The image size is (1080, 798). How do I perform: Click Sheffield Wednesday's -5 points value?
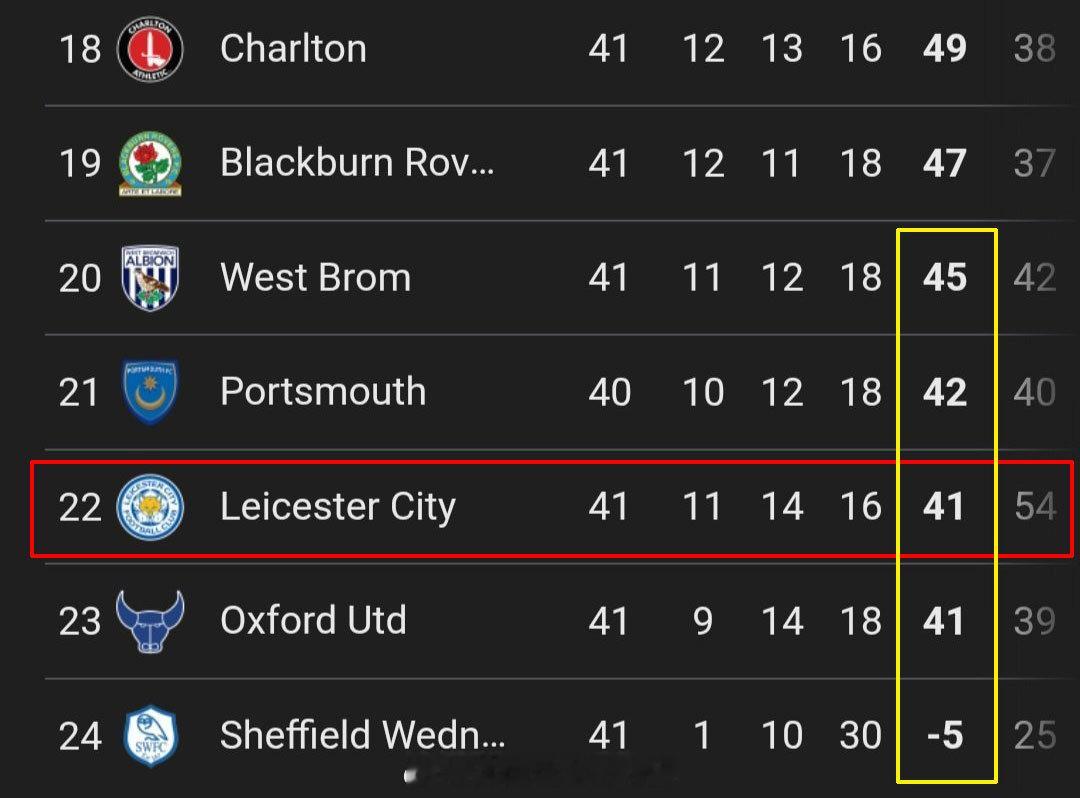(944, 736)
